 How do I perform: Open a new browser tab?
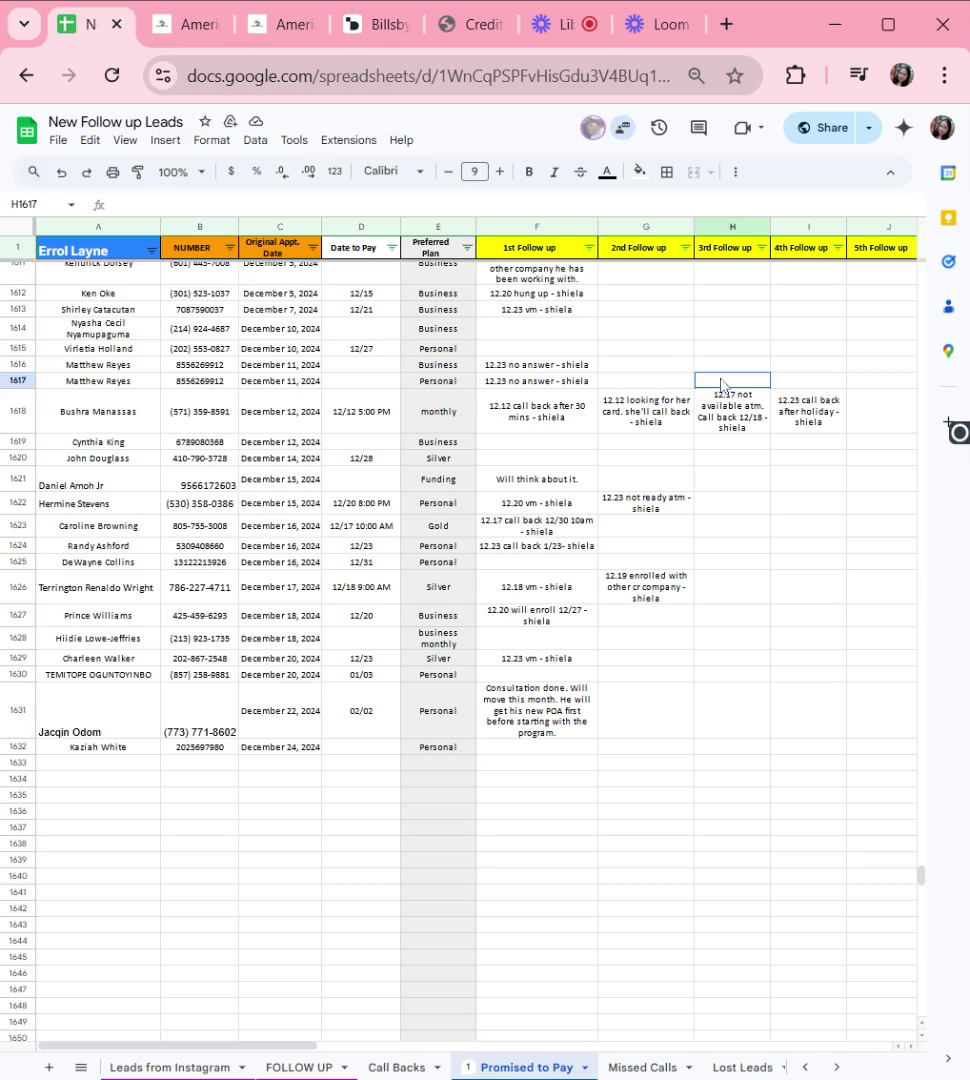[726, 24]
